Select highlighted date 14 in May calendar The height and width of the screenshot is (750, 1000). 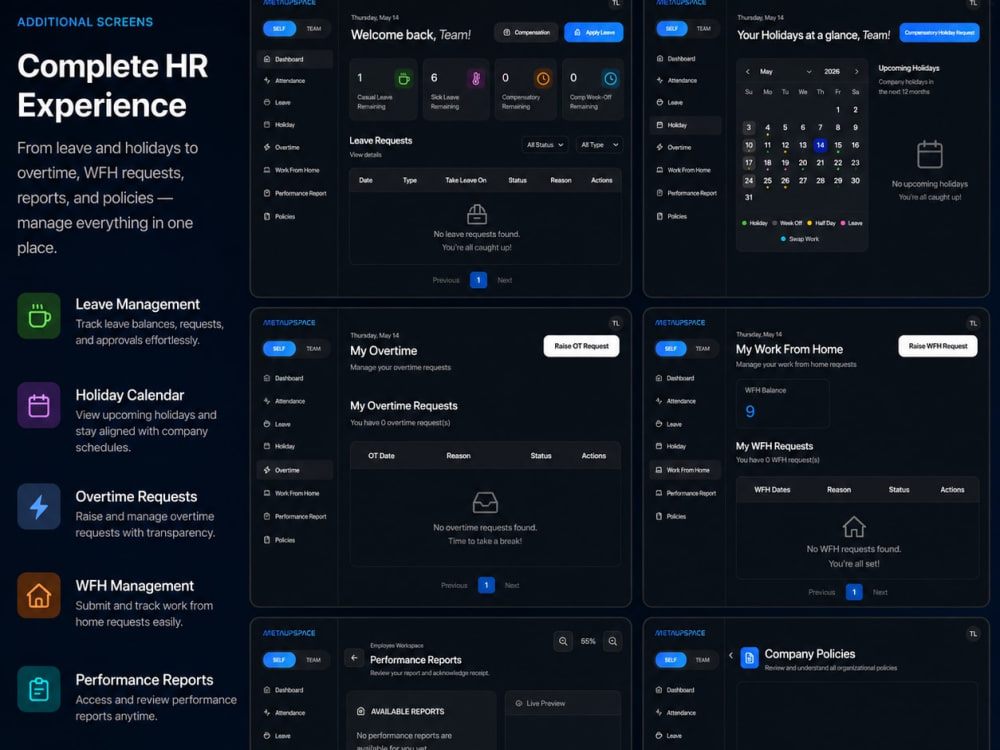point(820,145)
